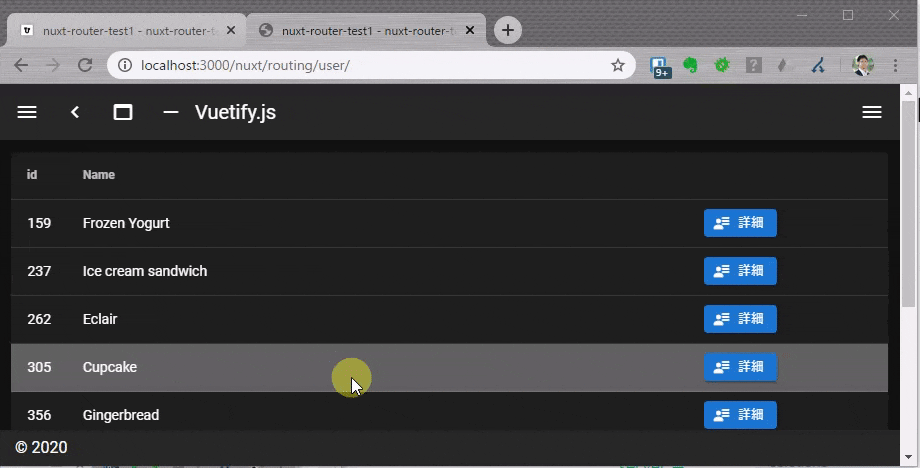Close the second nuxt-router-test1 tab

pos(469,30)
